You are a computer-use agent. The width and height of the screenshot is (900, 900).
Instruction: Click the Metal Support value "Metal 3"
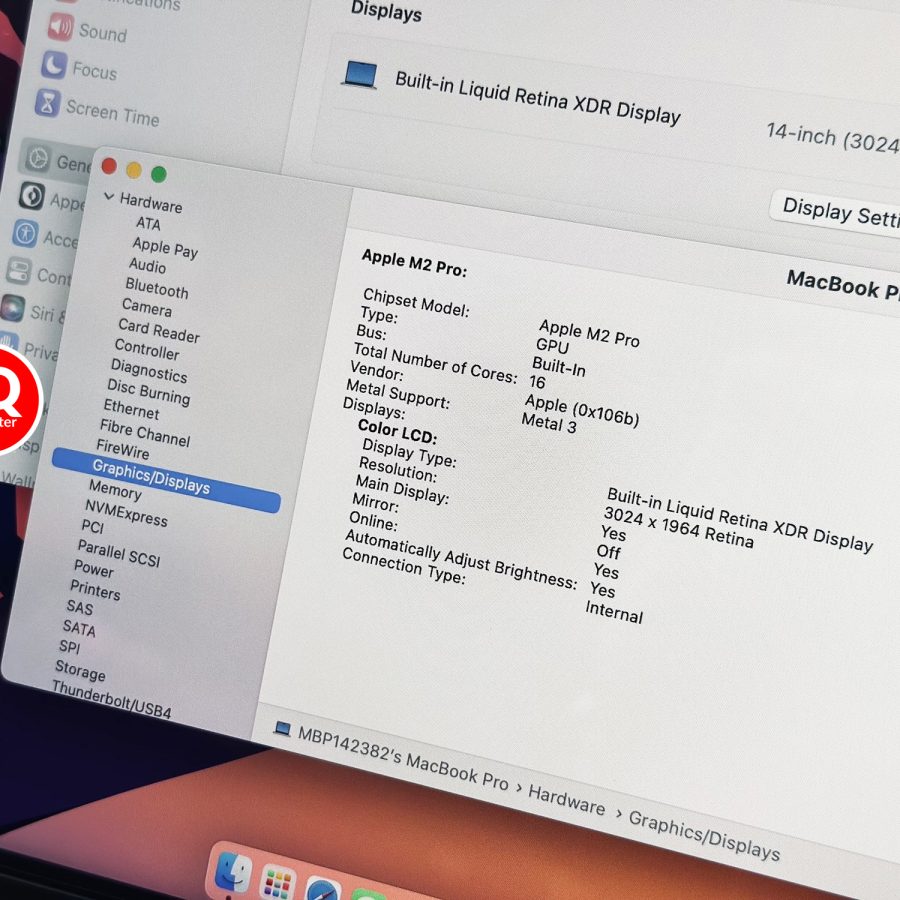click(x=549, y=424)
